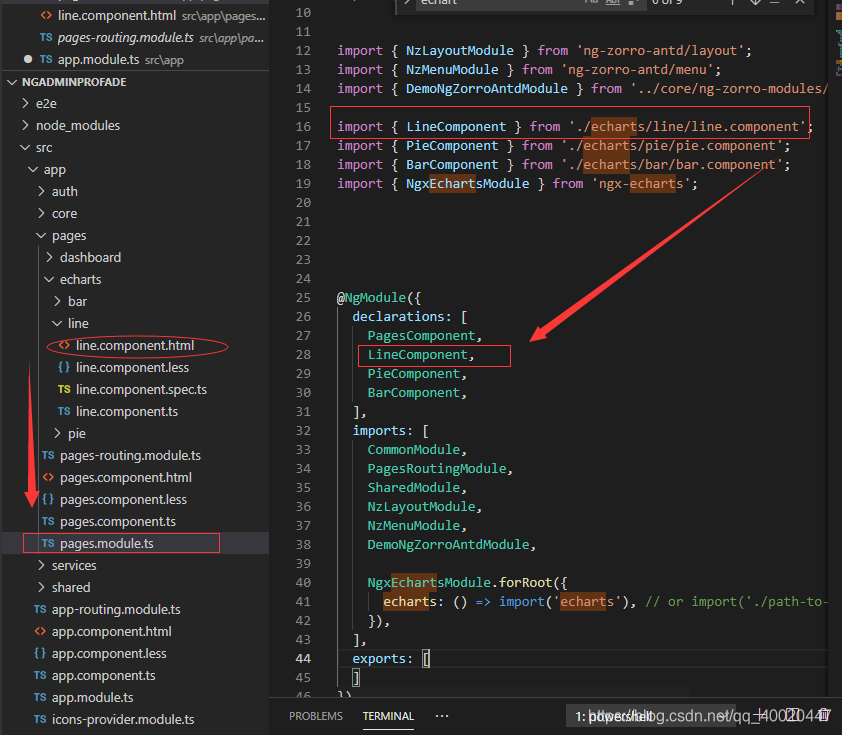
Task: Click line number 28 in the gutter
Action: (303, 355)
